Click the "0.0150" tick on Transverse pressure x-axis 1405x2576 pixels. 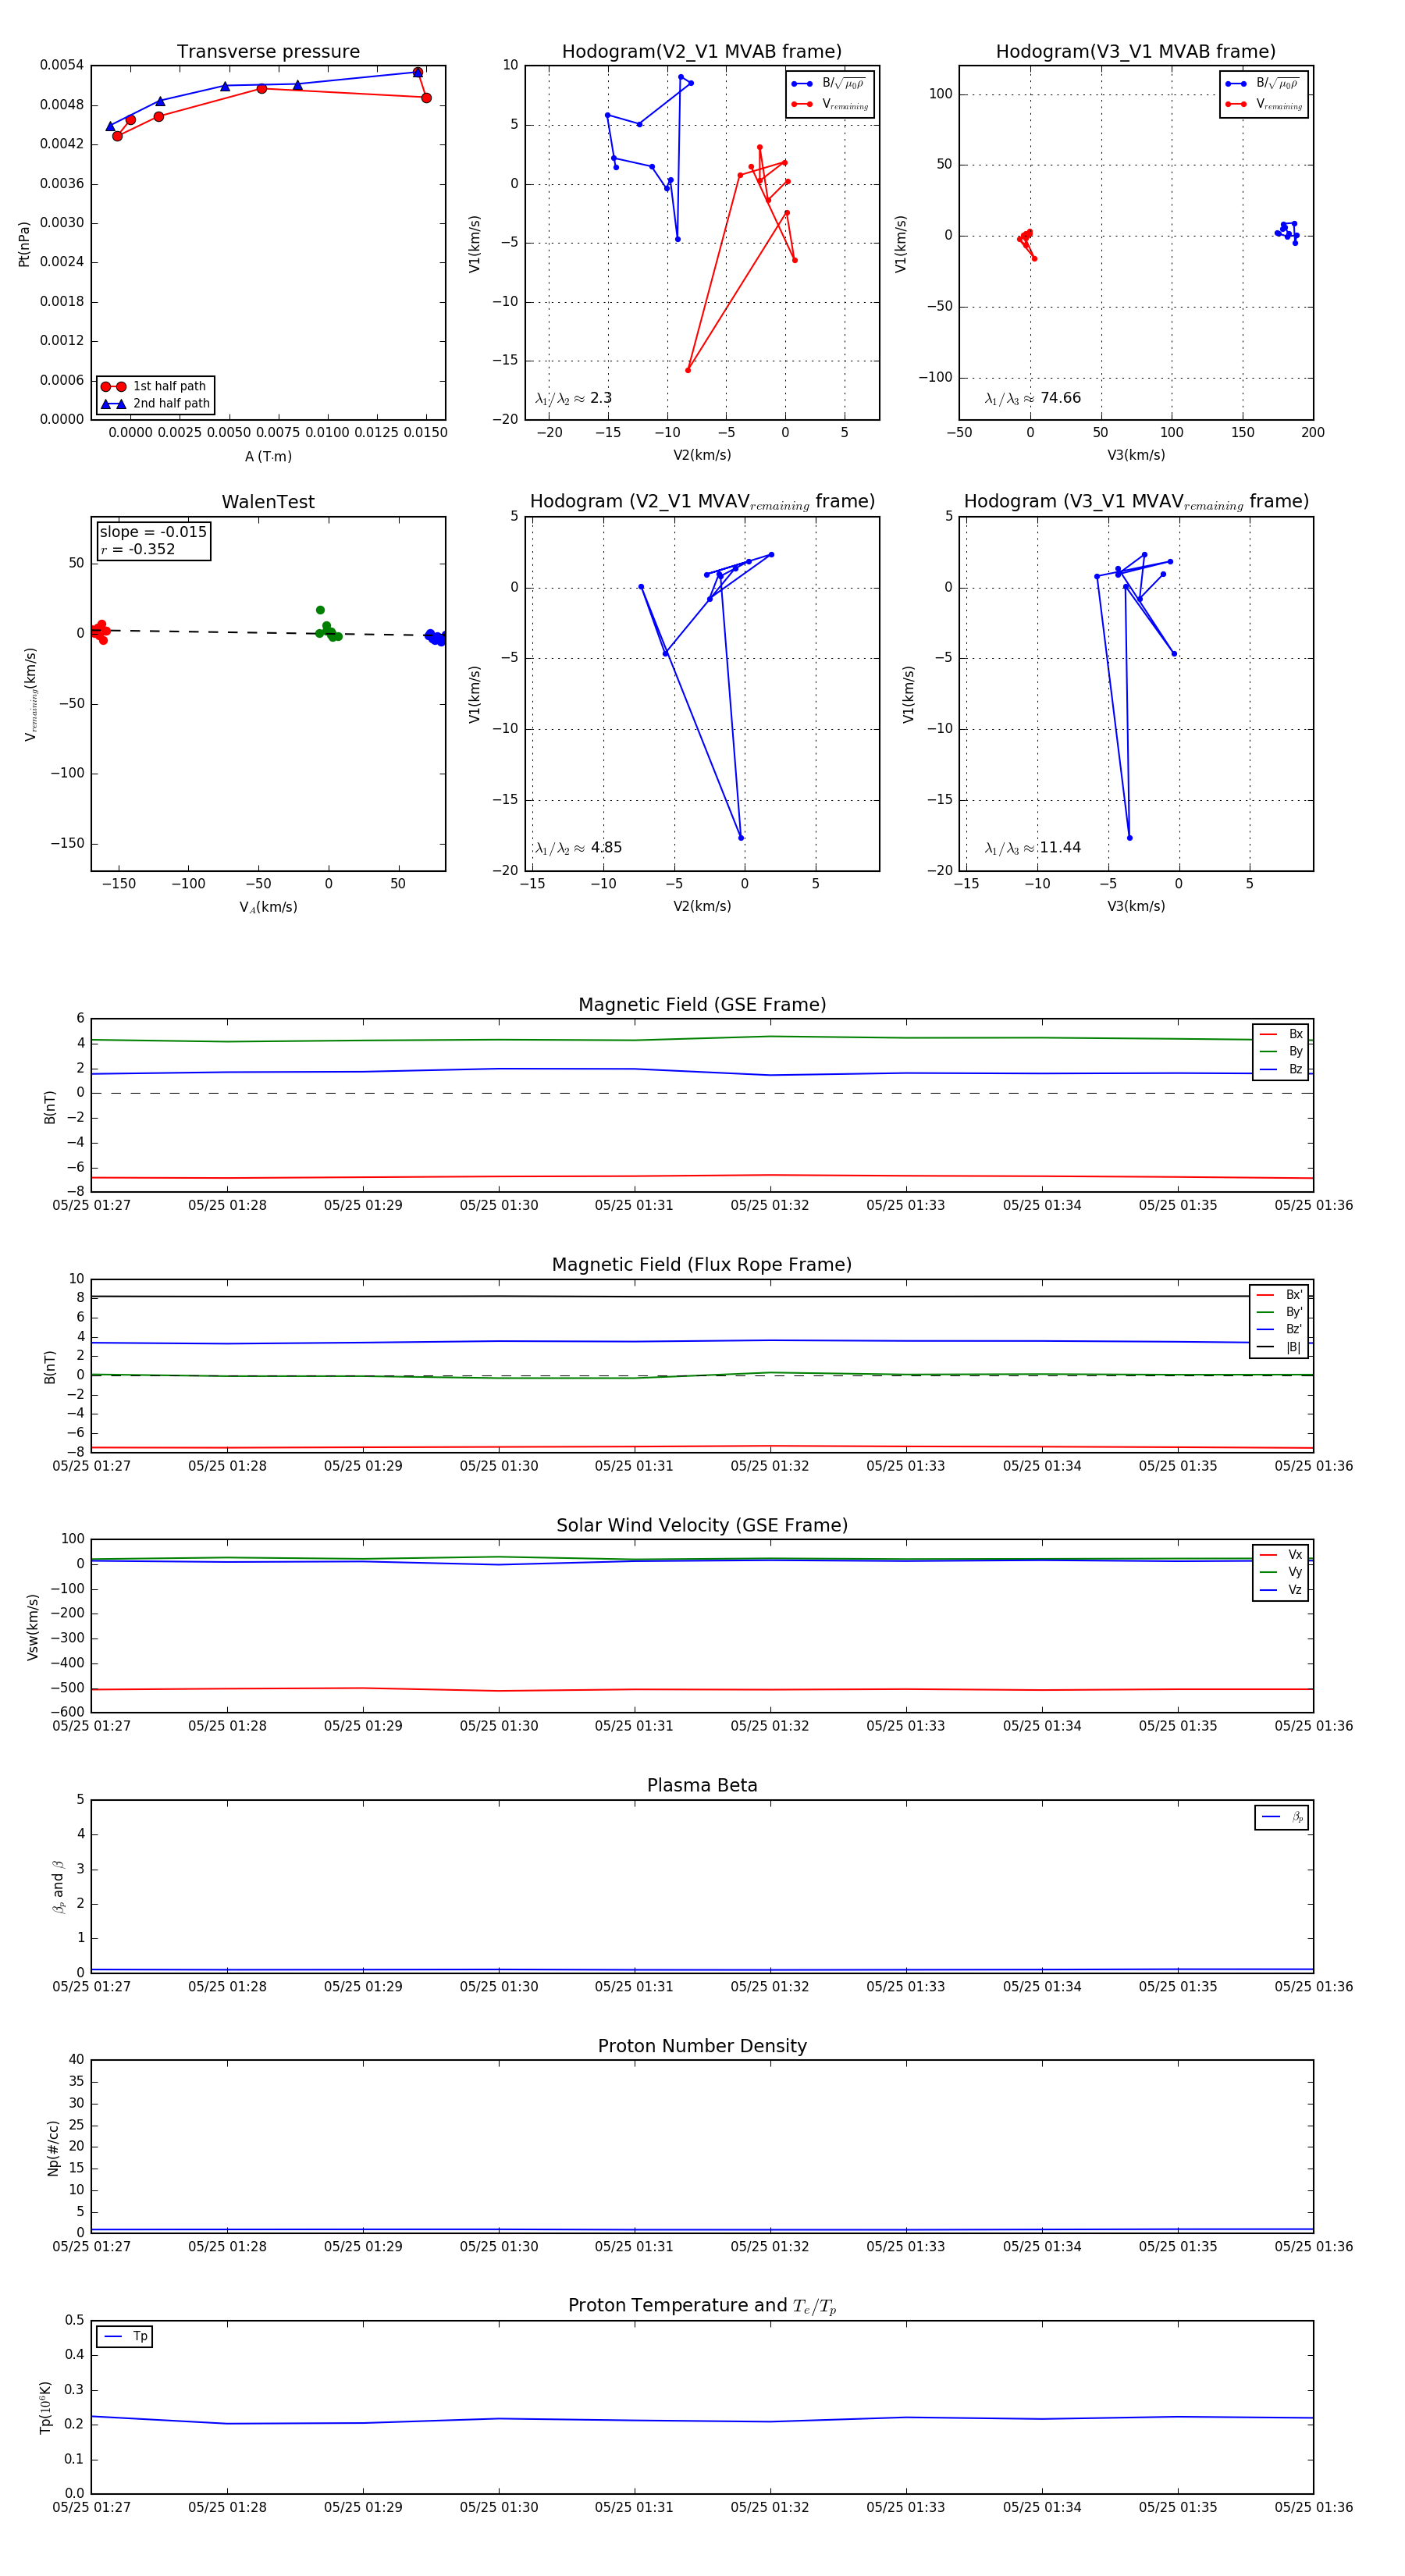[x=426, y=432]
